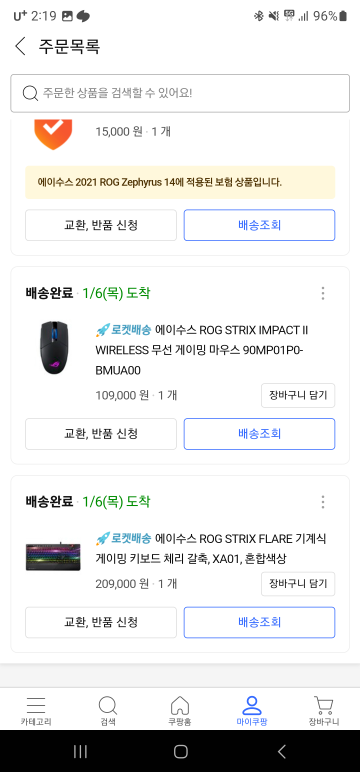Screen dimensions: 360x772
Task: Track mouse order with 배송조회
Action: tap(260, 434)
